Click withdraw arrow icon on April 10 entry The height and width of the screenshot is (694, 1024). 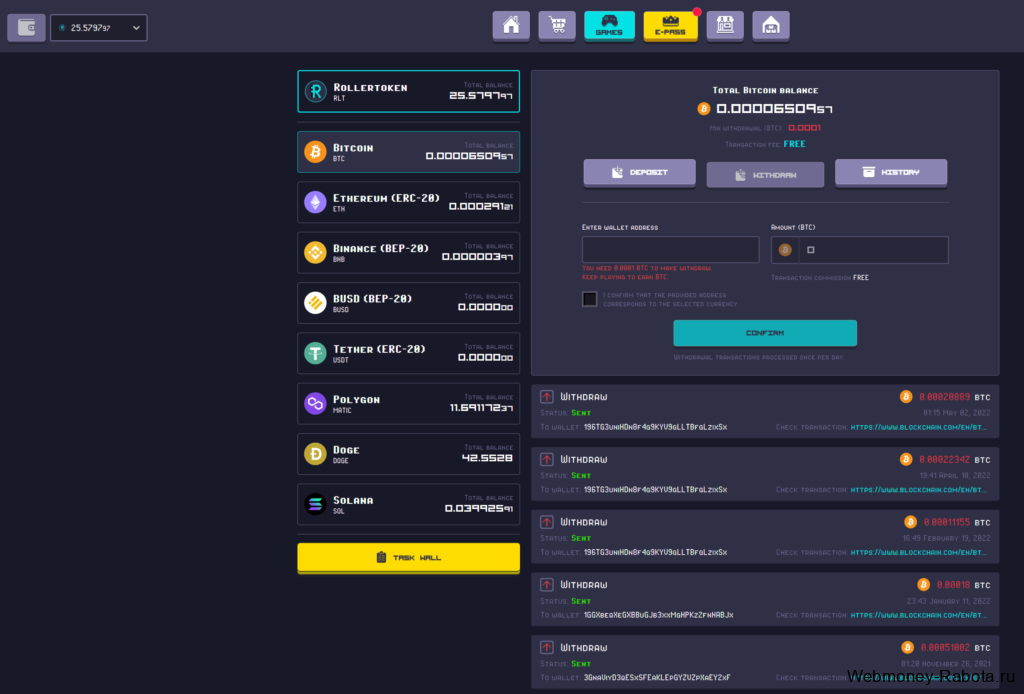pyautogui.click(x=547, y=459)
